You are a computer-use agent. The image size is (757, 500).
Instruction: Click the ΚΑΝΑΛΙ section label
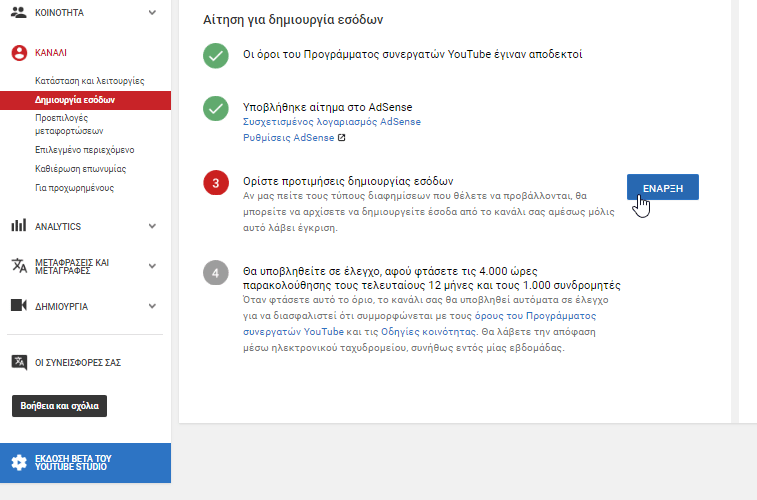coord(51,53)
